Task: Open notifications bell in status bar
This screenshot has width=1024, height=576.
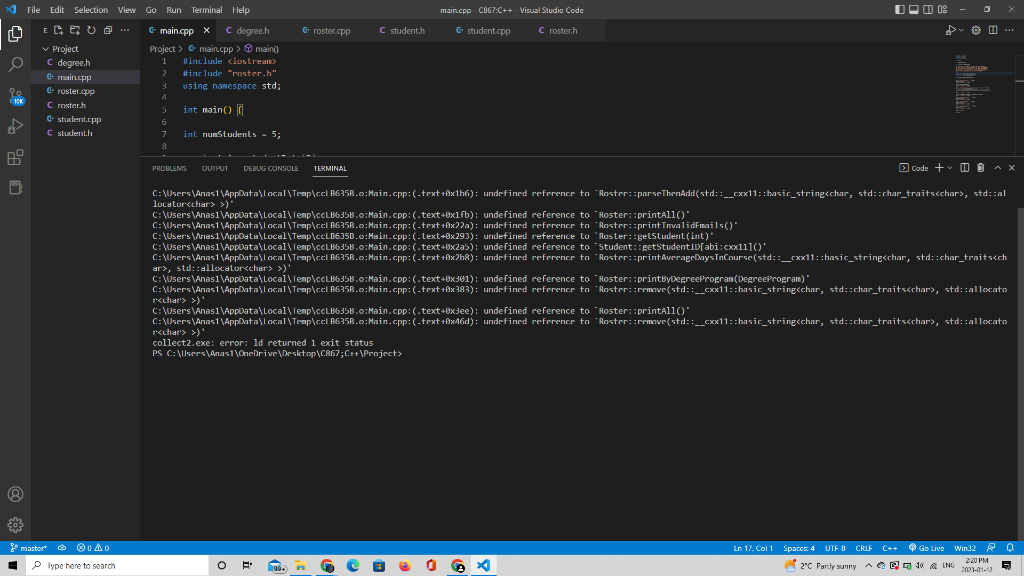Action: pyautogui.click(x=1012, y=547)
